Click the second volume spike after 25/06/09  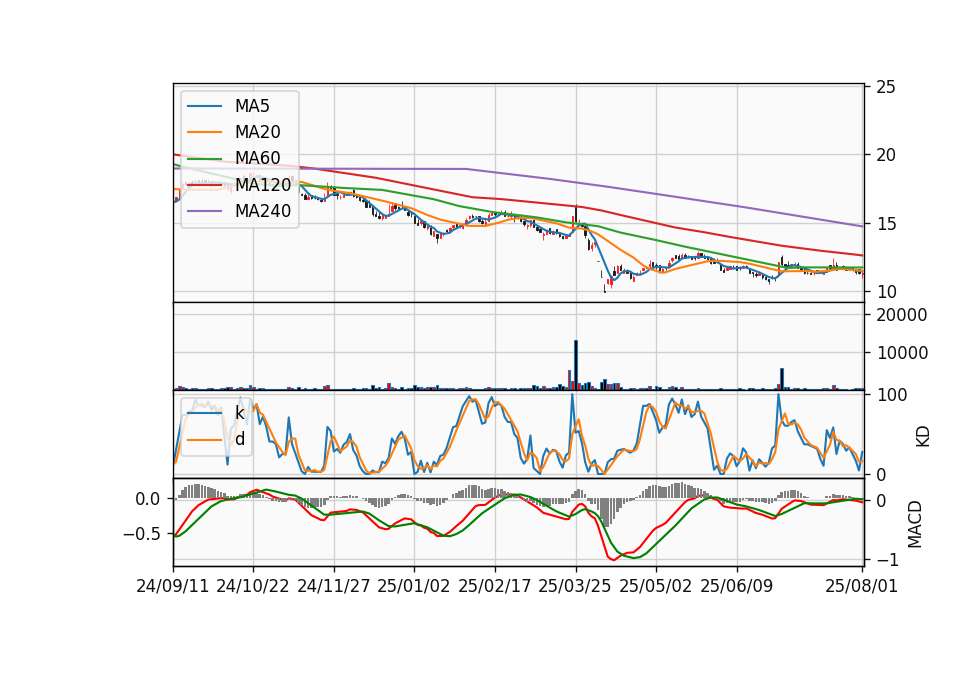(x=782, y=378)
